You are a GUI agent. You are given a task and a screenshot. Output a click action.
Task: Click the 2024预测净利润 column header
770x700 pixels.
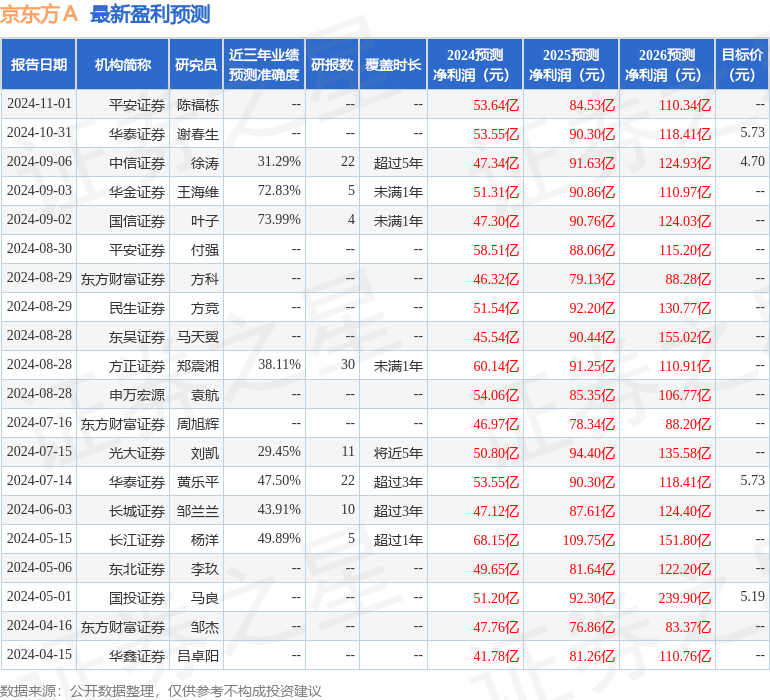[x=475, y=64]
